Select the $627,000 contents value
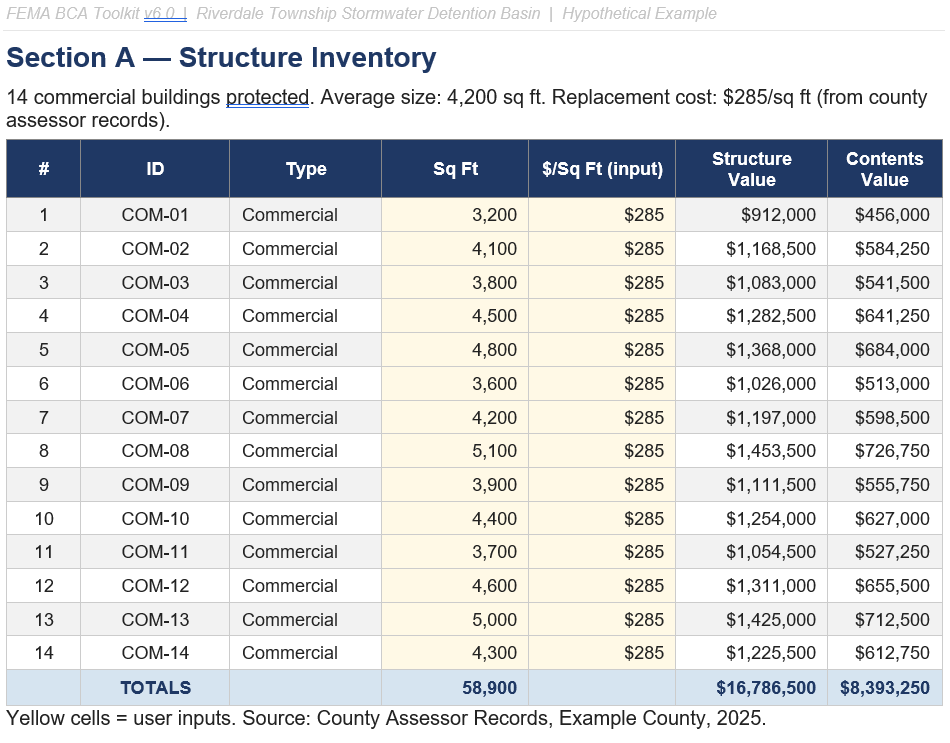Image resolution: width=950 pixels, height=743 pixels. click(885, 519)
